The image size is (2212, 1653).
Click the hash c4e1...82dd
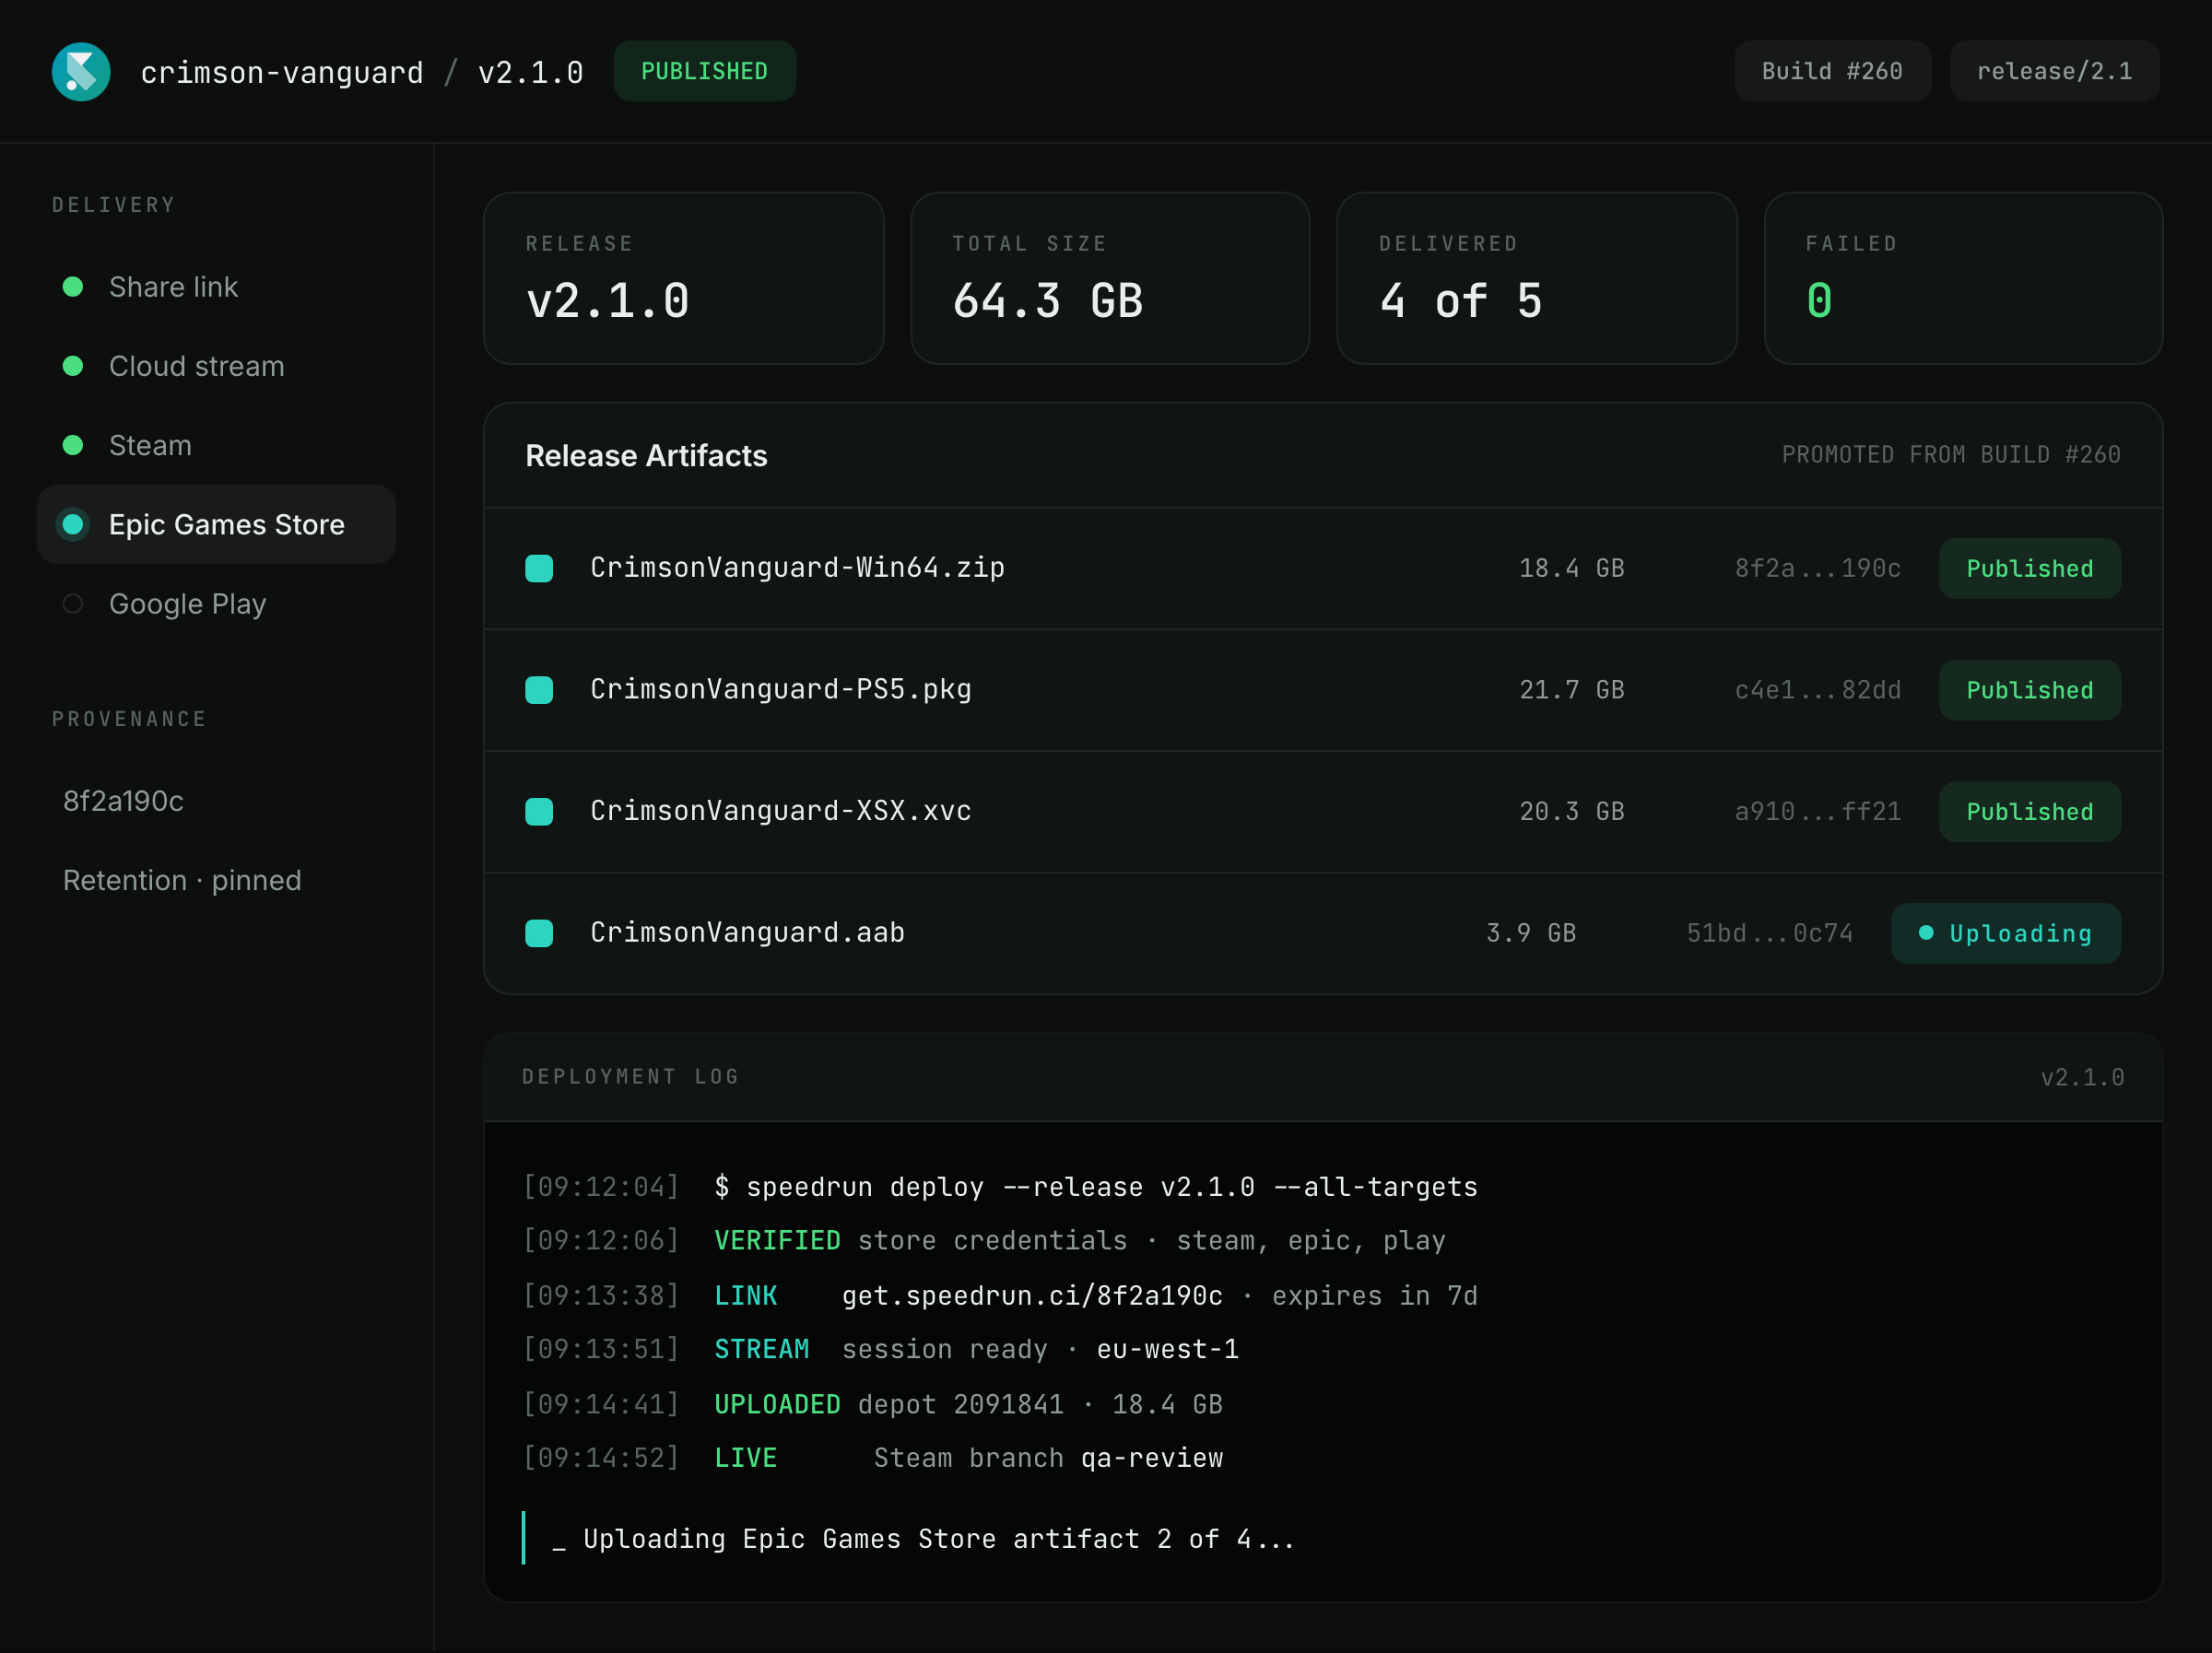1818,690
